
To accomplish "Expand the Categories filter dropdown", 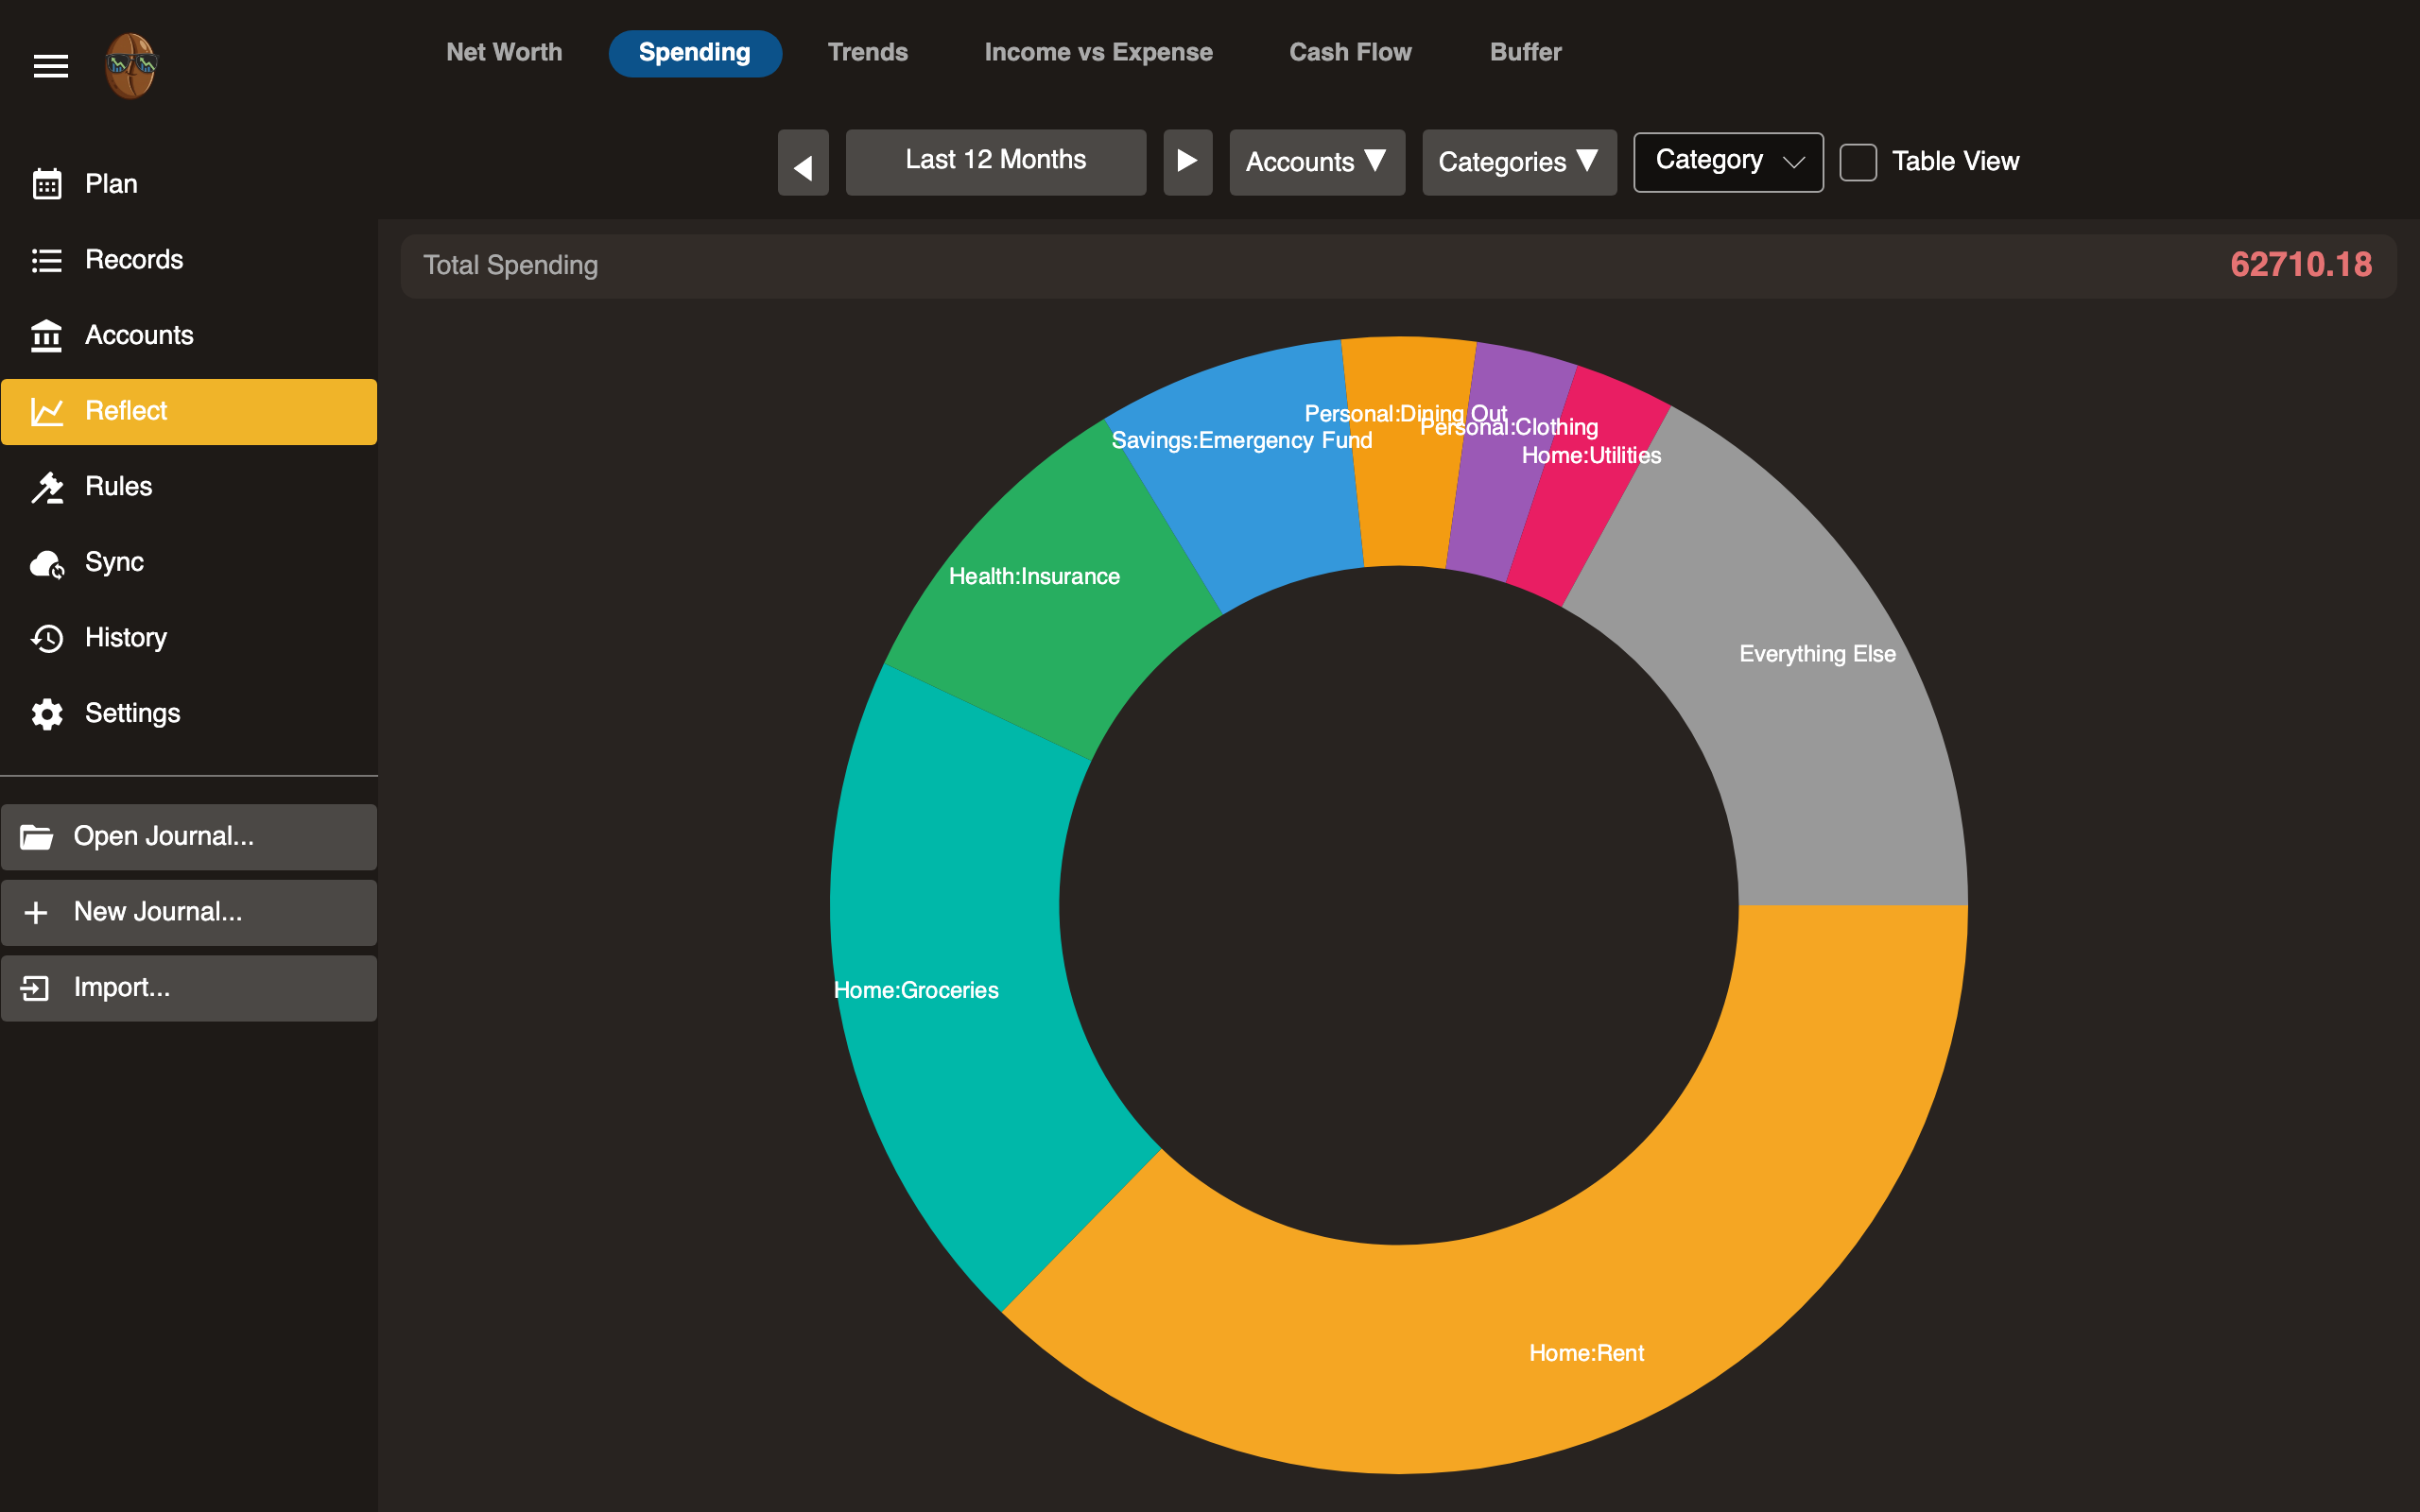I will pyautogui.click(x=1518, y=162).
